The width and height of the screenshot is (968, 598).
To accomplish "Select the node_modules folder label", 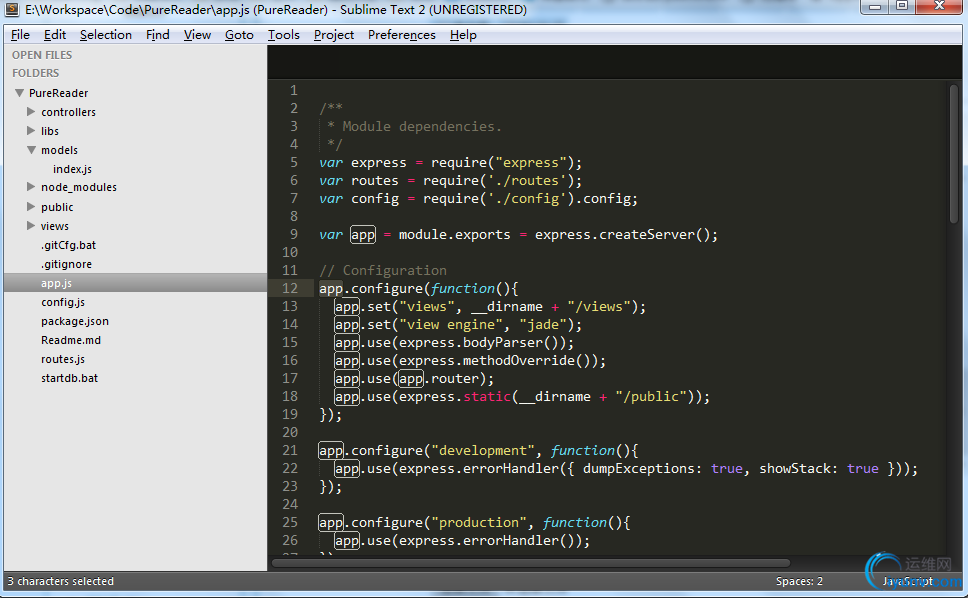I will point(79,188).
